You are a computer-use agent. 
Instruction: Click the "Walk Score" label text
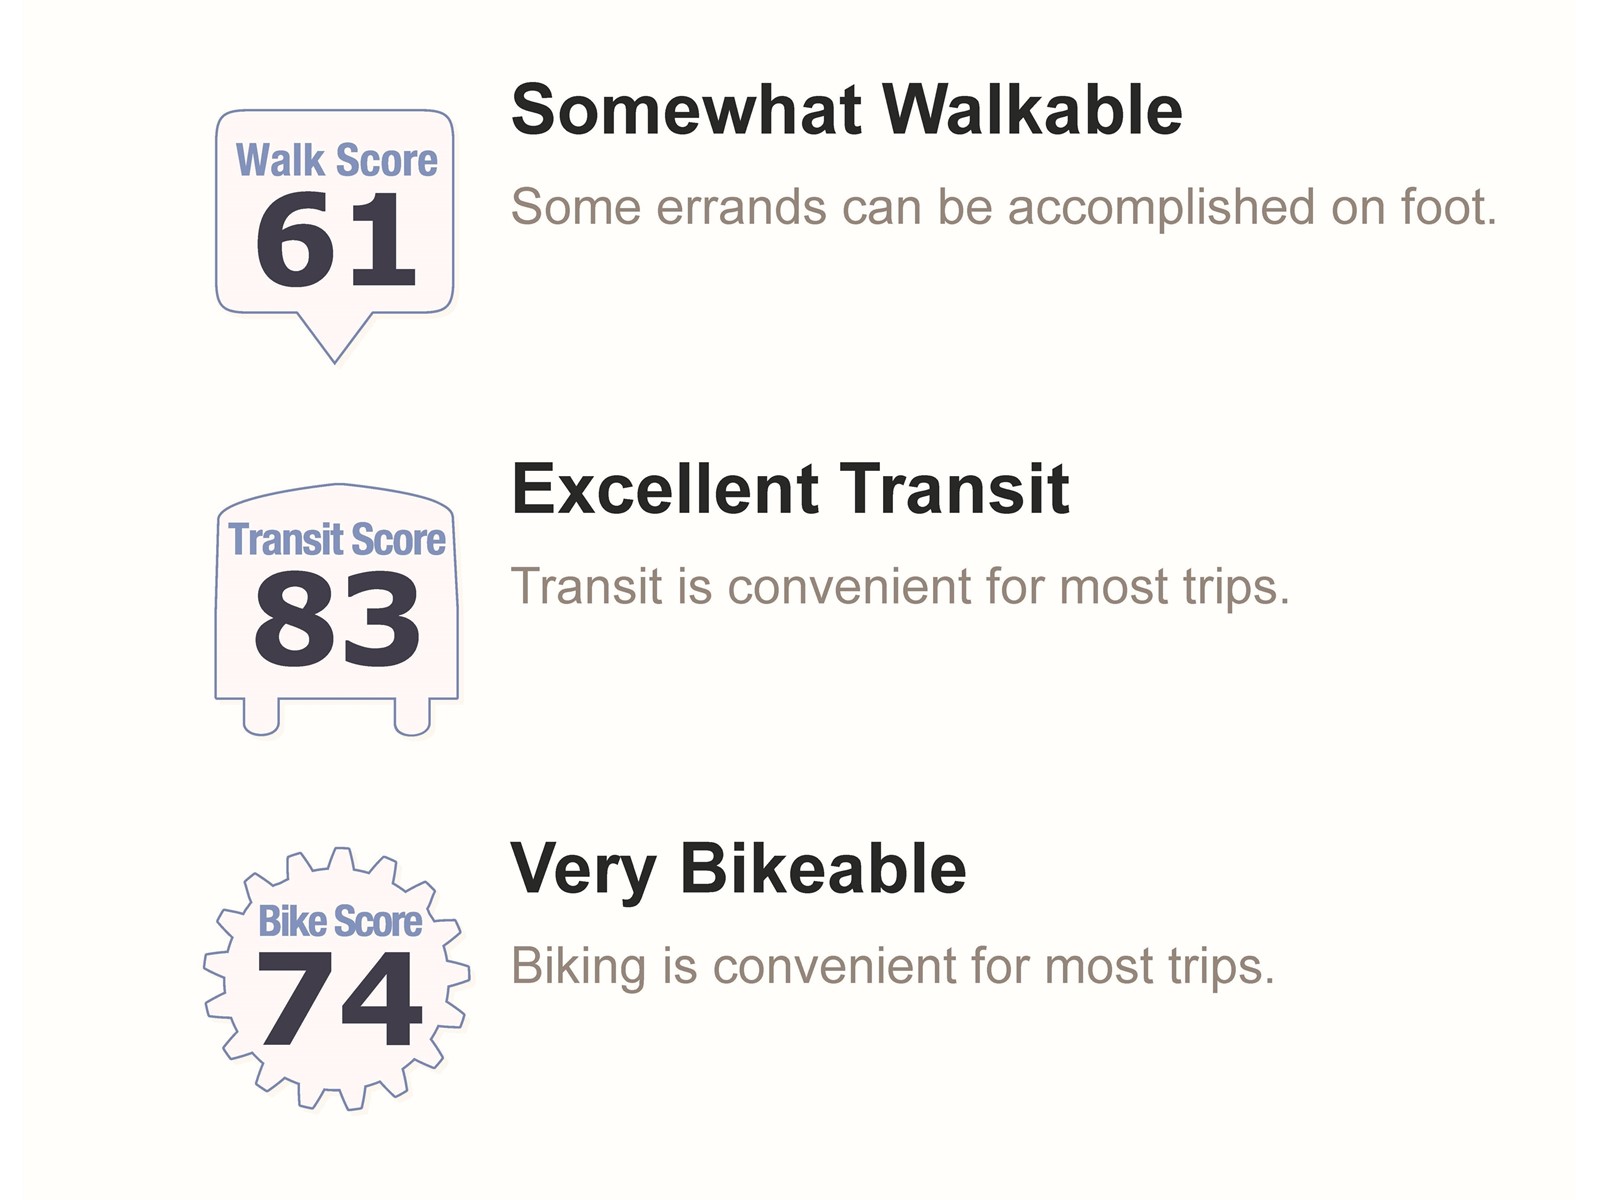[x=336, y=161]
